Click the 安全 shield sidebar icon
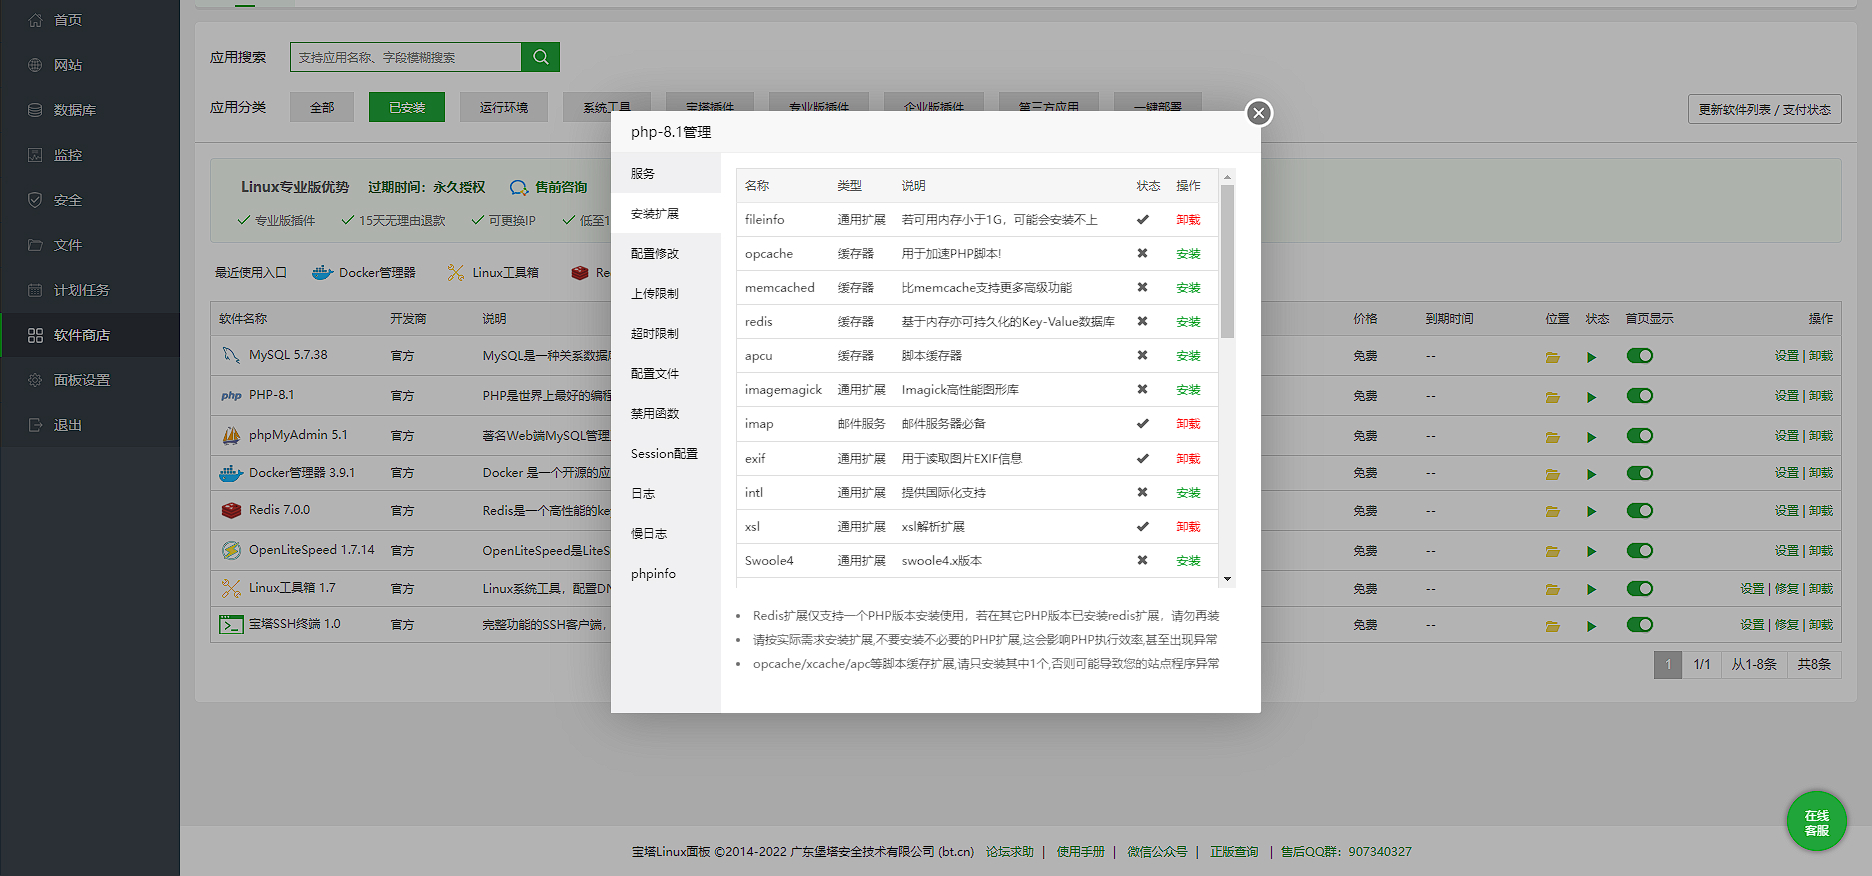Viewport: 1872px width, 876px height. tap(35, 200)
